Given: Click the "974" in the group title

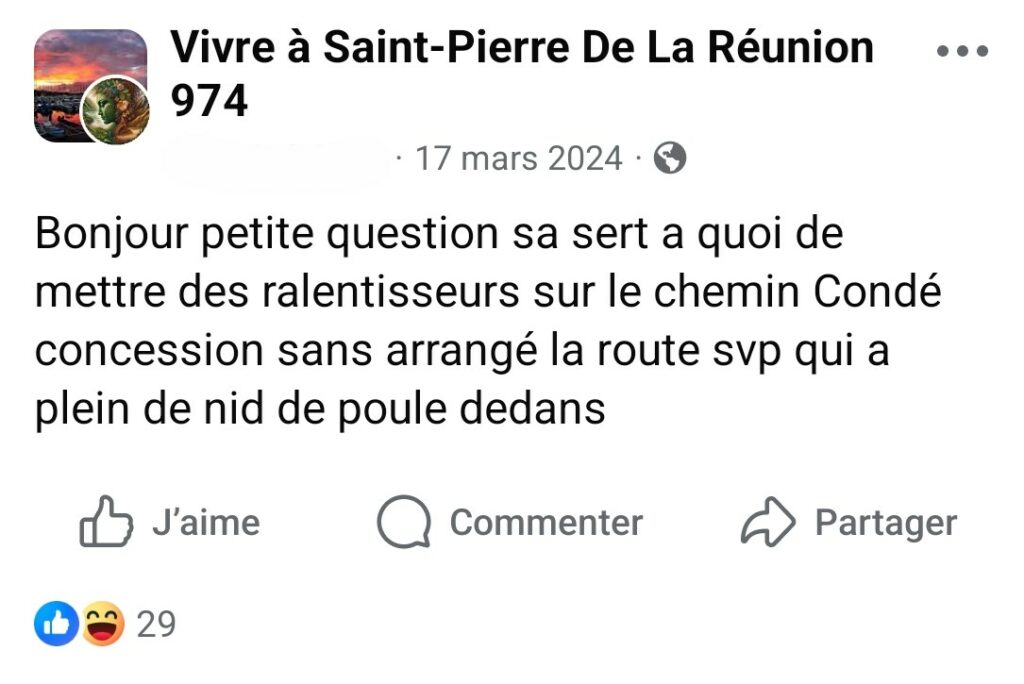Looking at the screenshot, I should pyautogui.click(x=210, y=100).
